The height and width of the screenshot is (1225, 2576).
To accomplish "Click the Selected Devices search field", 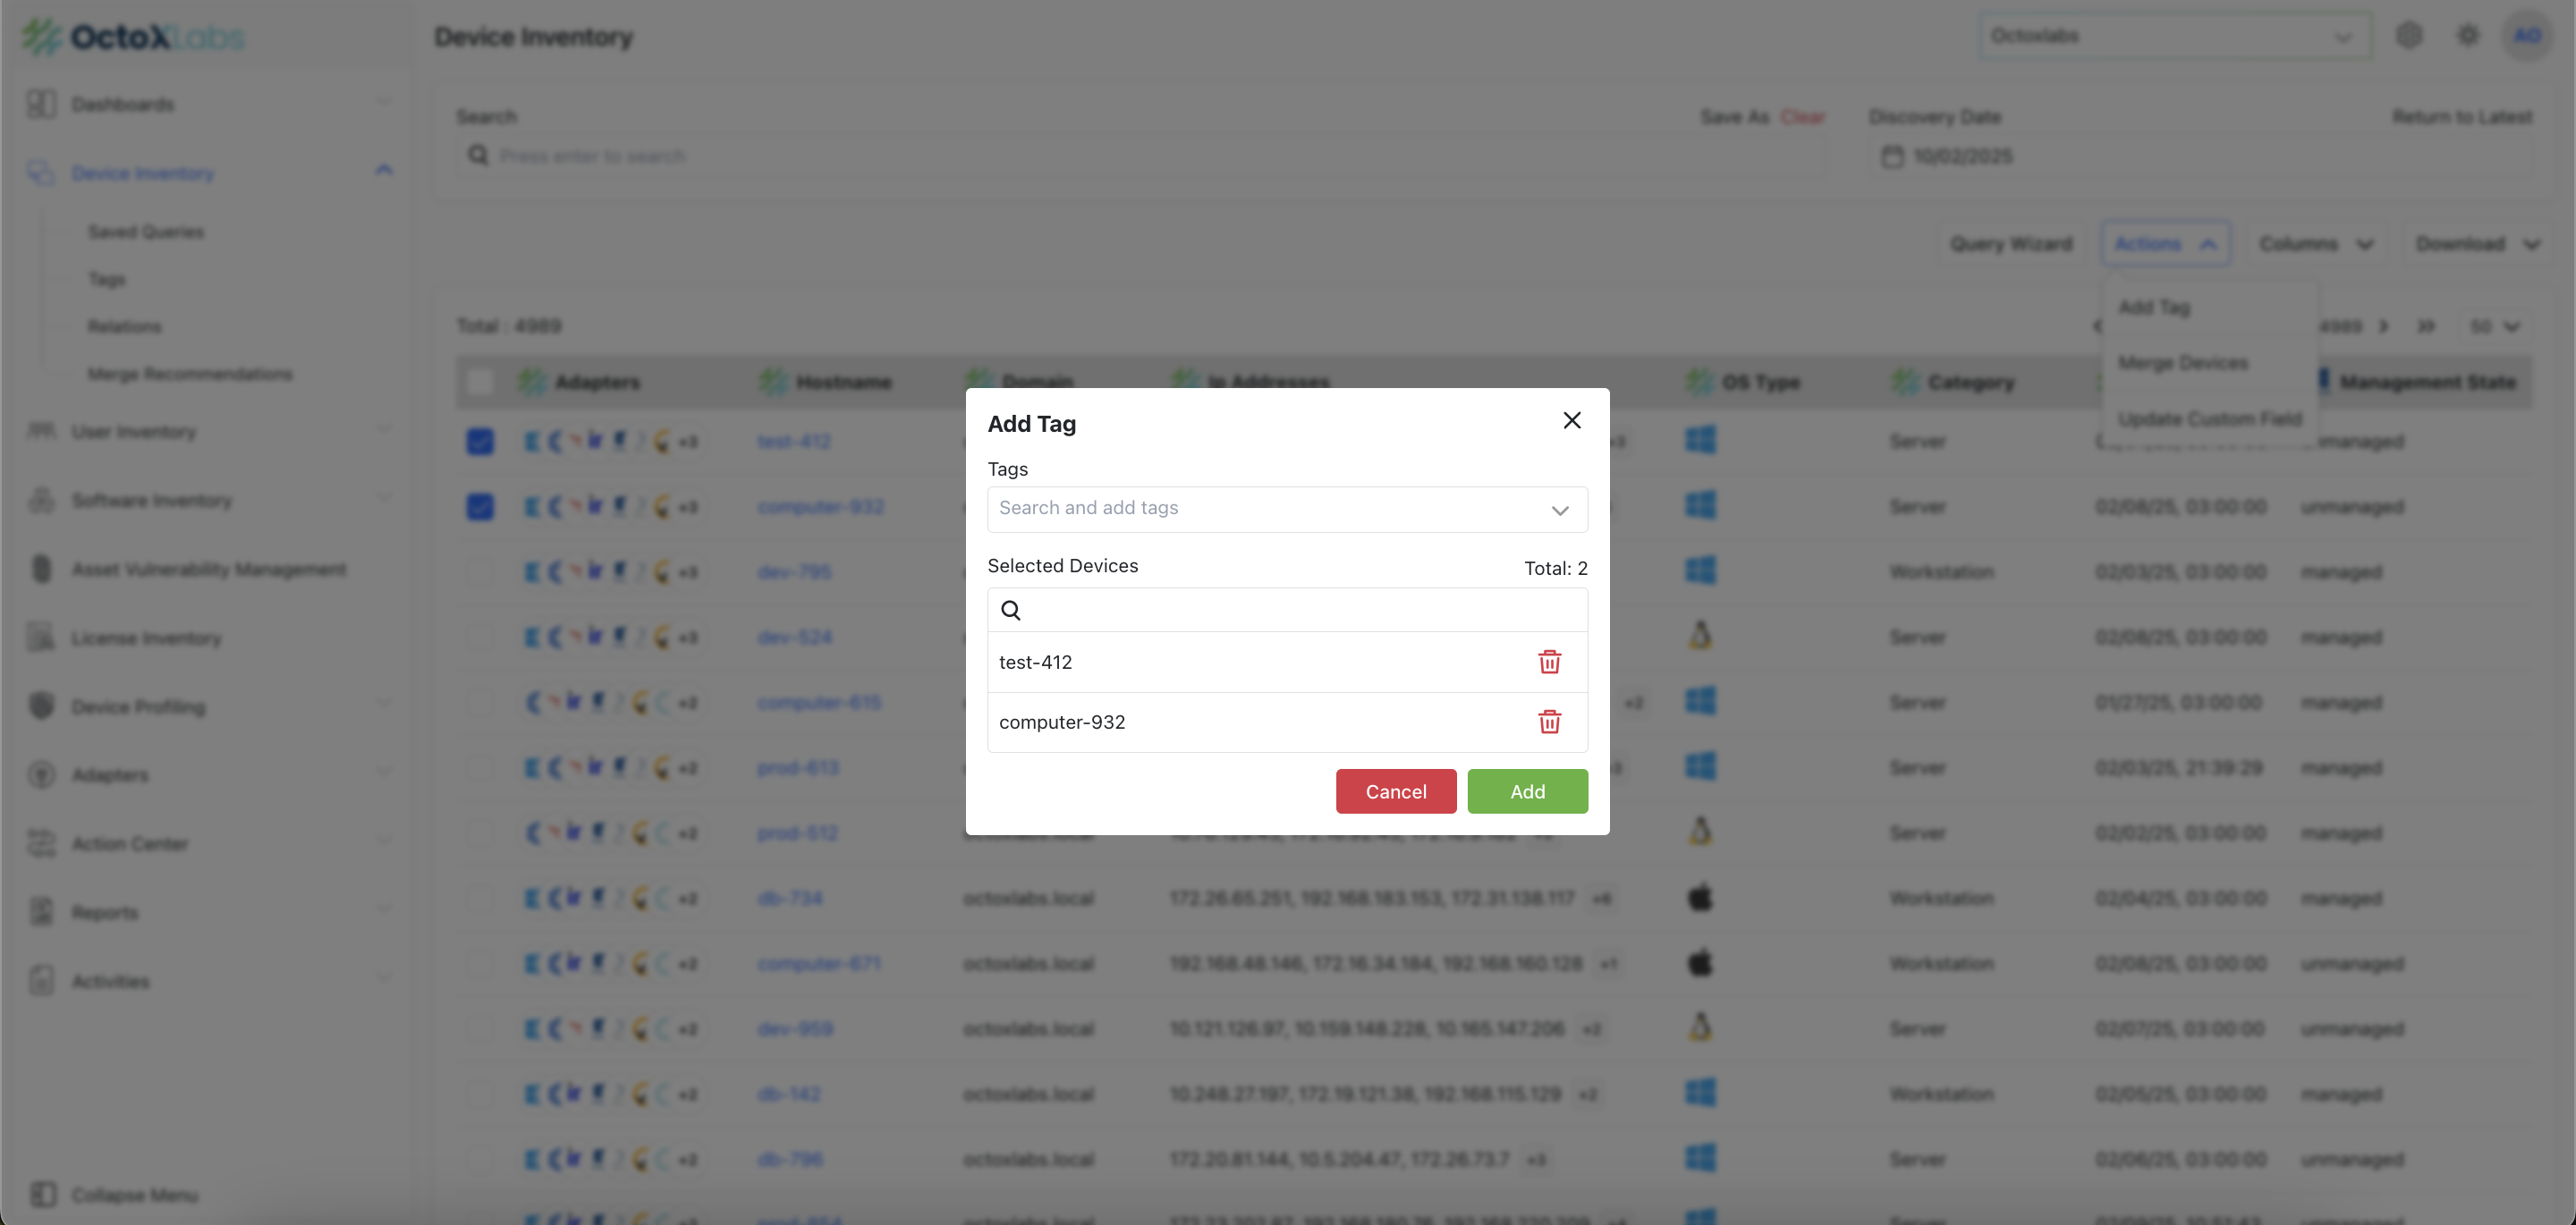I will tap(1300, 610).
